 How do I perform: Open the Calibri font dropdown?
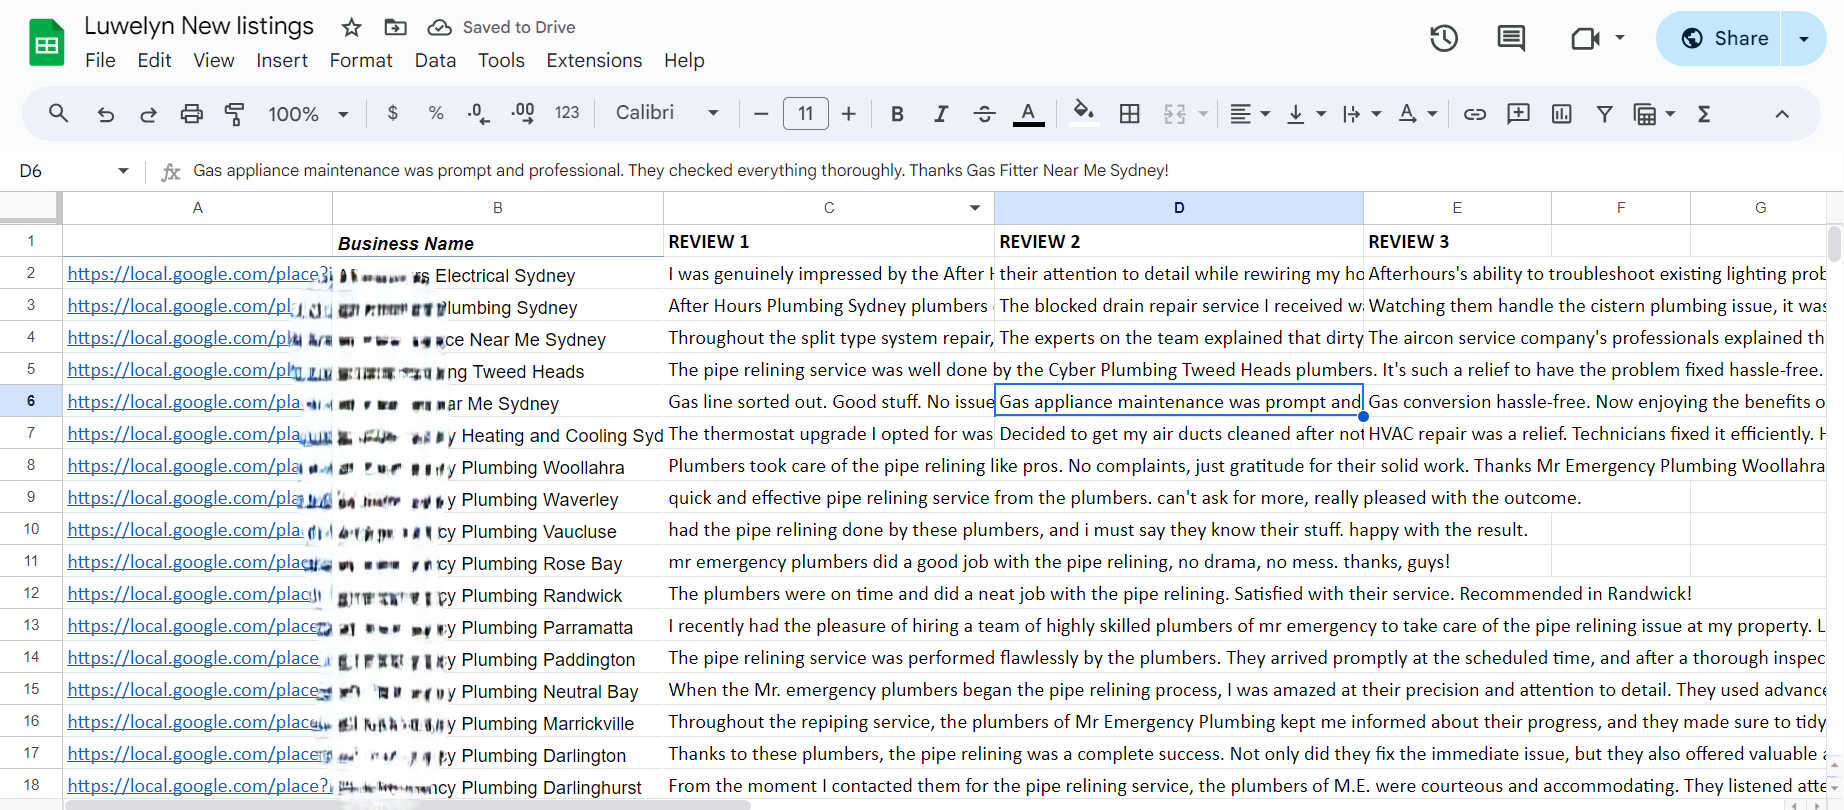click(x=667, y=113)
